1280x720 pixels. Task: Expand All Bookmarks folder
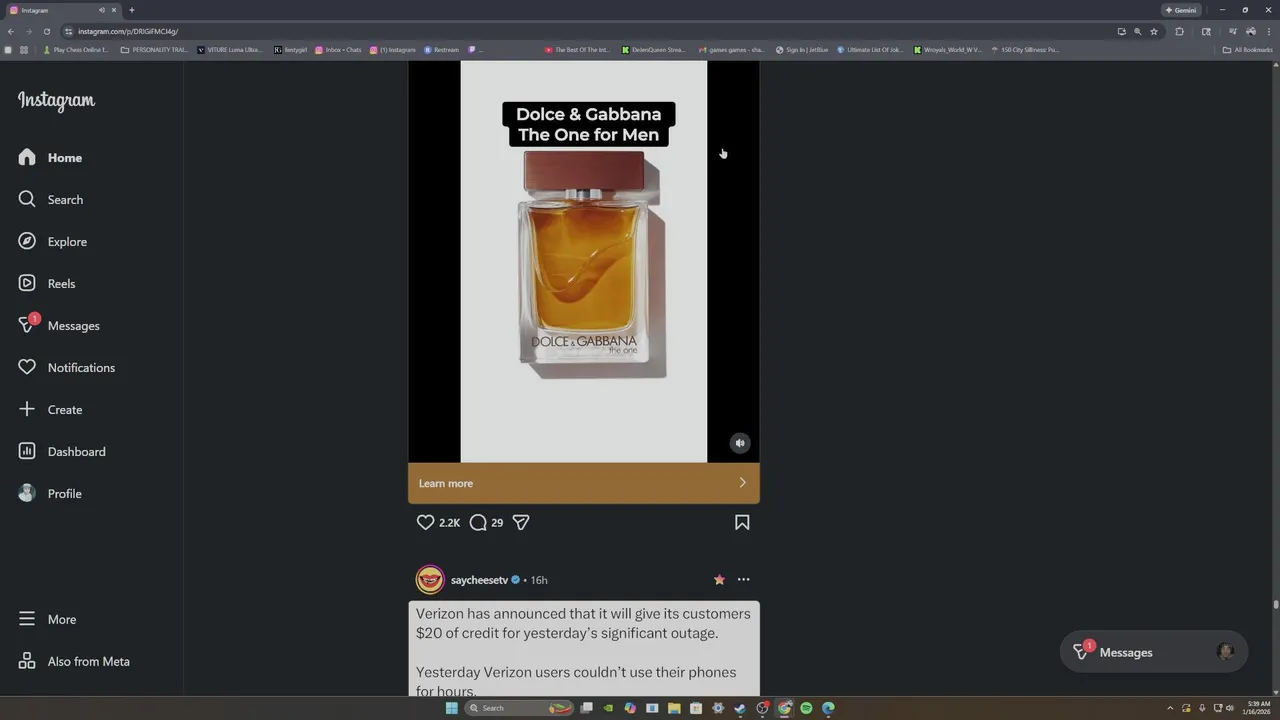pos(1248,49)
